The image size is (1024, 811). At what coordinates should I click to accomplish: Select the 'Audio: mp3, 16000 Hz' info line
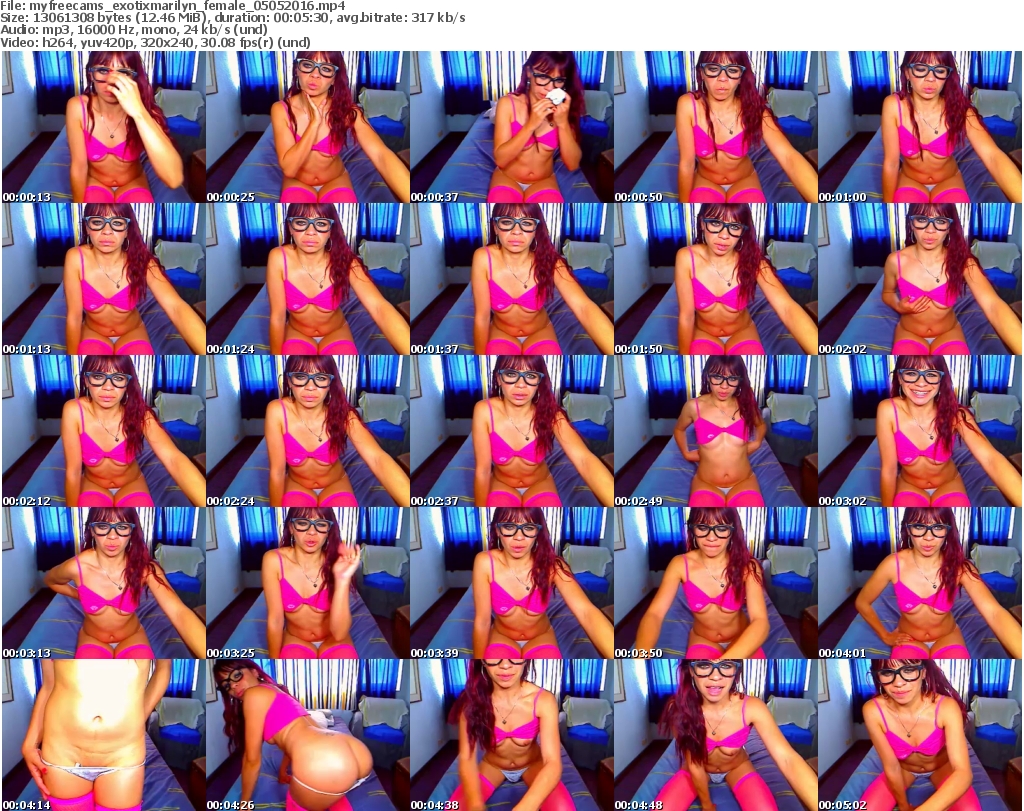(x=134, y=29)
